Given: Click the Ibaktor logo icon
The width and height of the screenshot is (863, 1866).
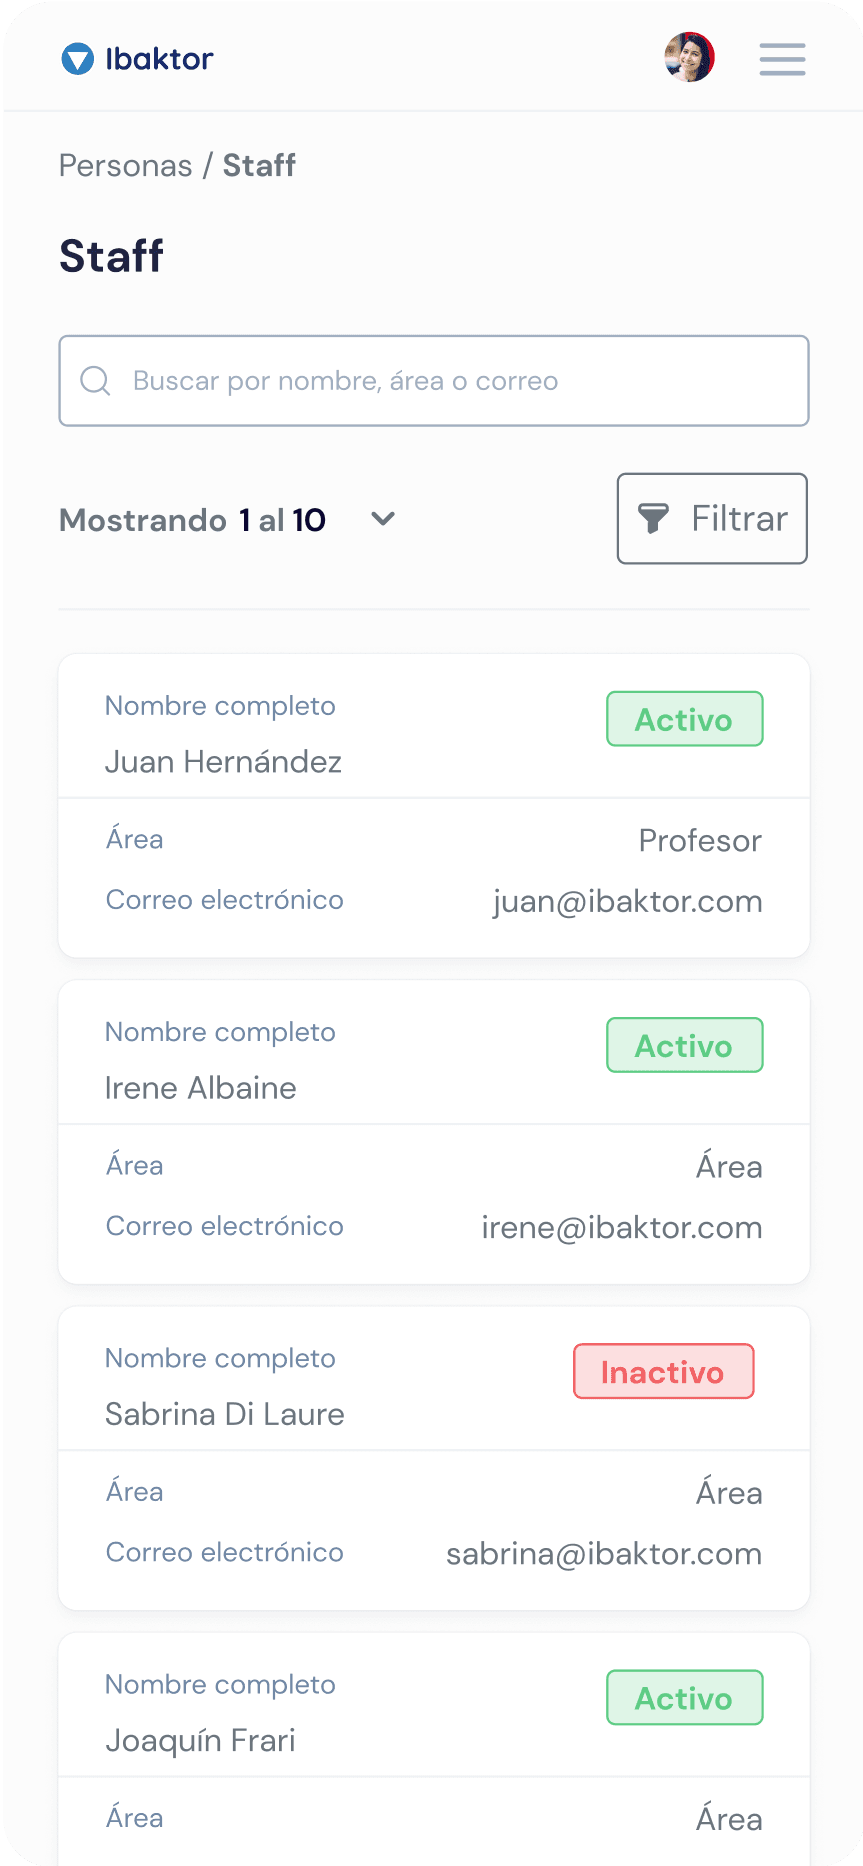Looking at the screenshot, I should pyautogui.click(x=78, y=59).
